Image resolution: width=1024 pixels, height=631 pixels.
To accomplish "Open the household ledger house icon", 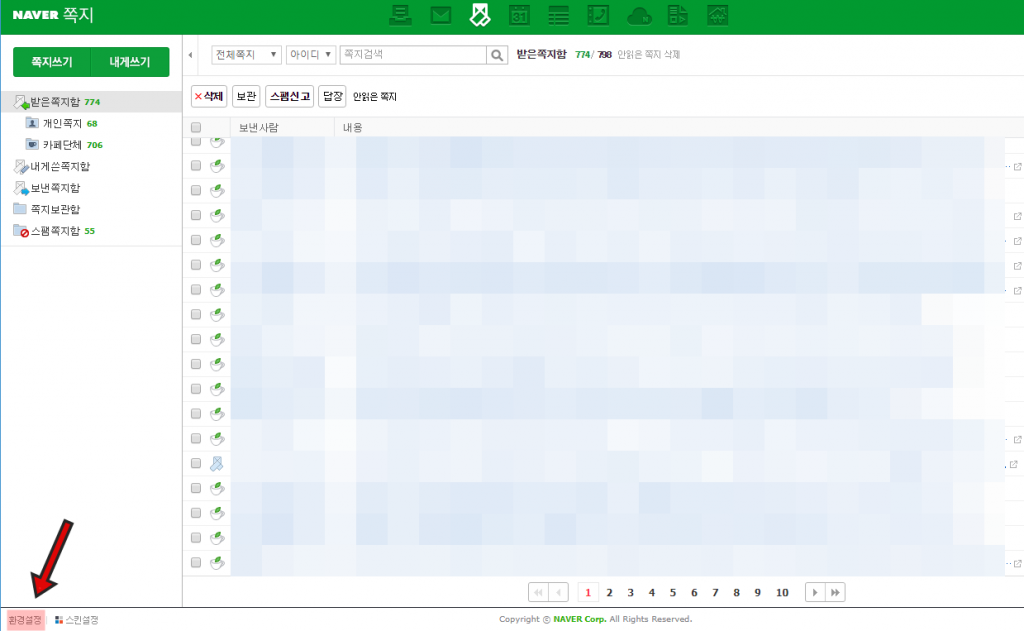I will 717,15.
